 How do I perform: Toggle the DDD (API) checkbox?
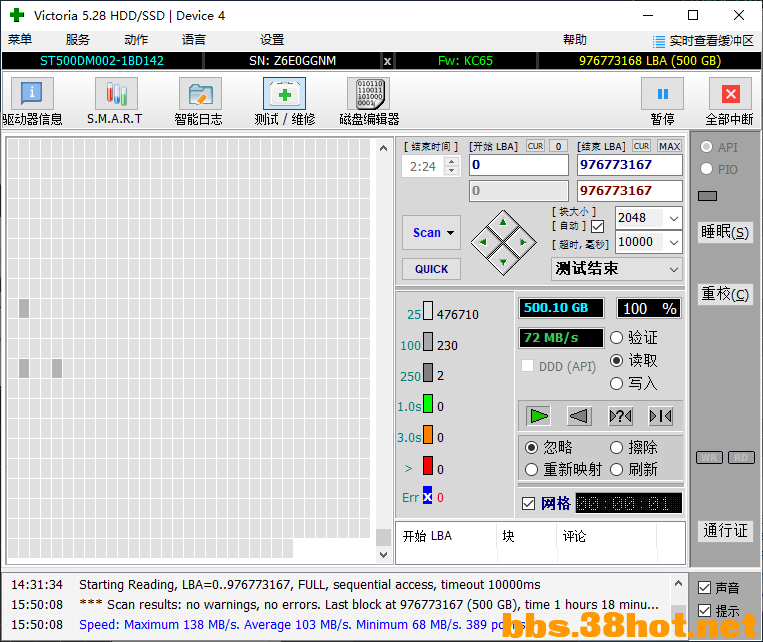tap(527, 366)
